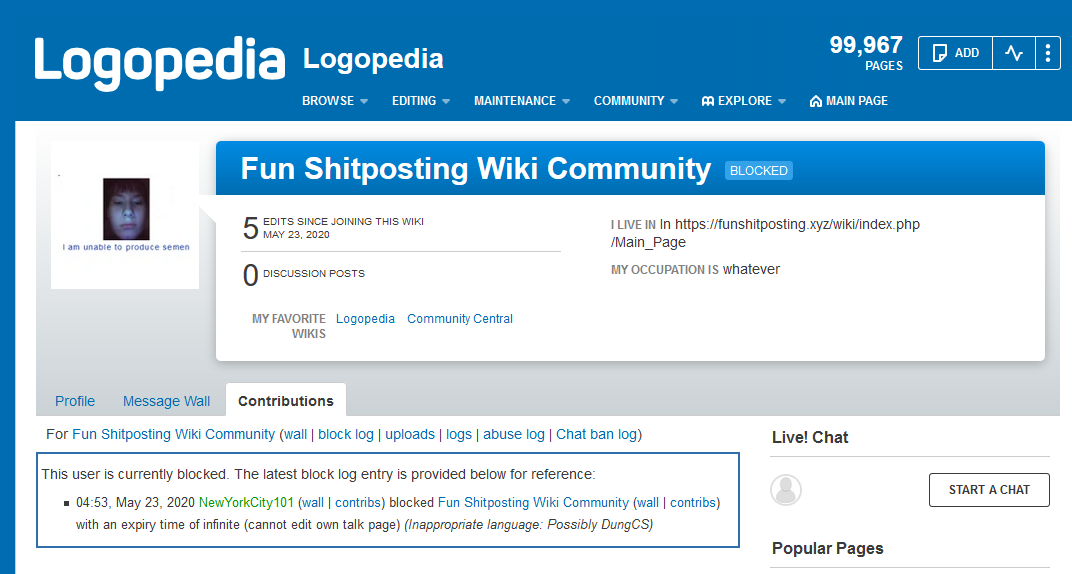Open the logs link

[459, 434]
